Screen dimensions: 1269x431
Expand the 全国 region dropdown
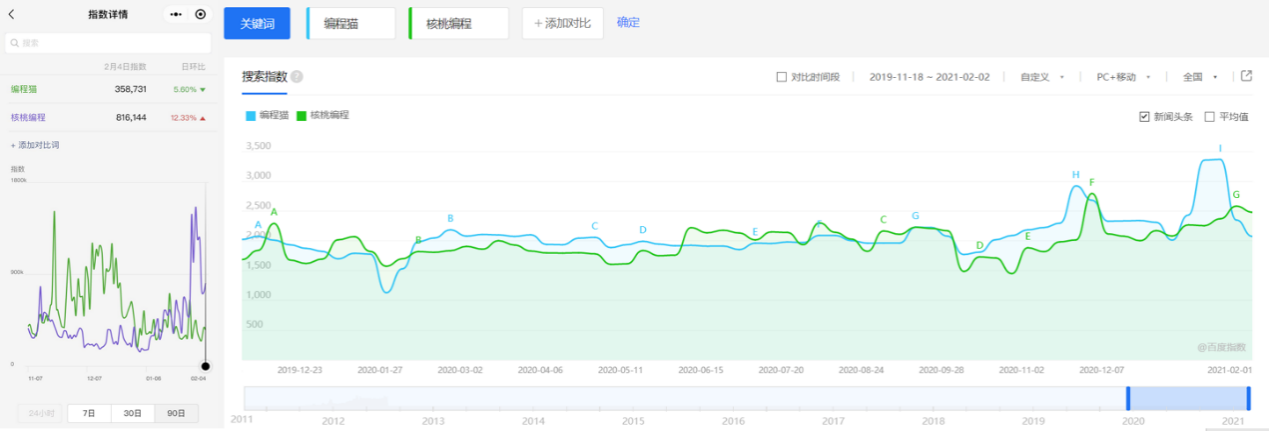point(1199,77)
